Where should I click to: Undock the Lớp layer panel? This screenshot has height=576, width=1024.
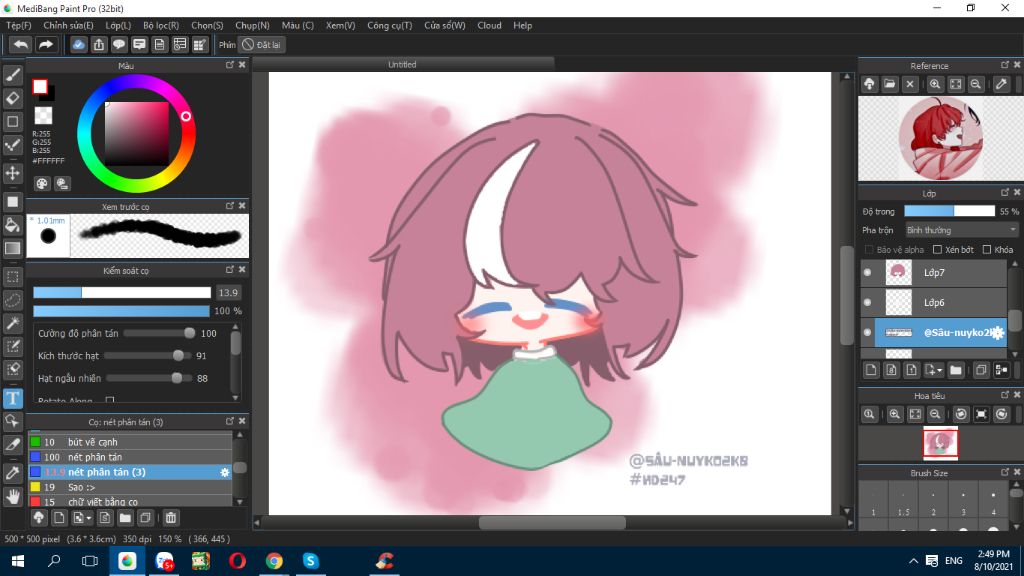pyautogui.click(x=1005, y=193)
